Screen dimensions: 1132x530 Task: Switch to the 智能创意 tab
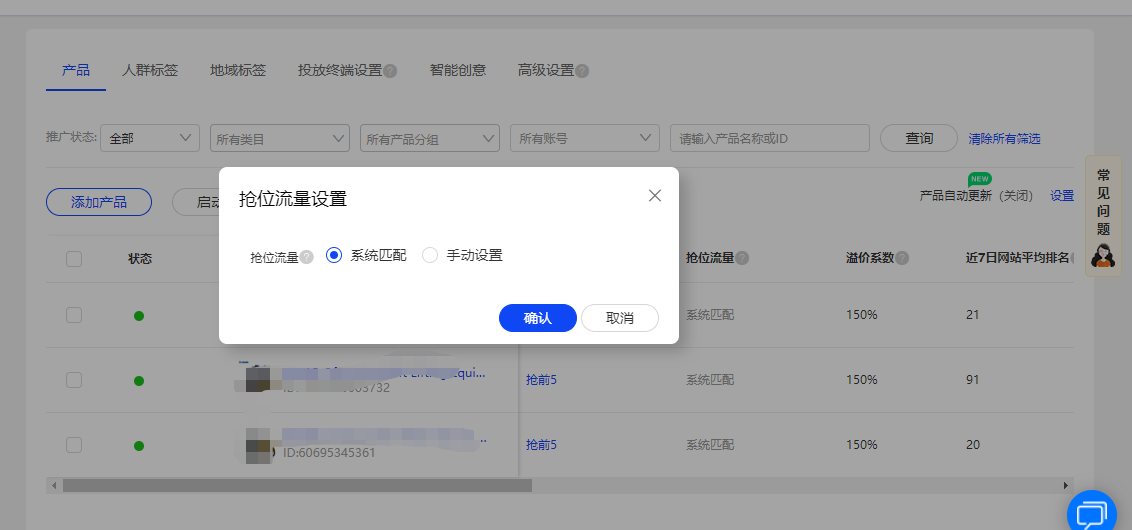[458, 70]
